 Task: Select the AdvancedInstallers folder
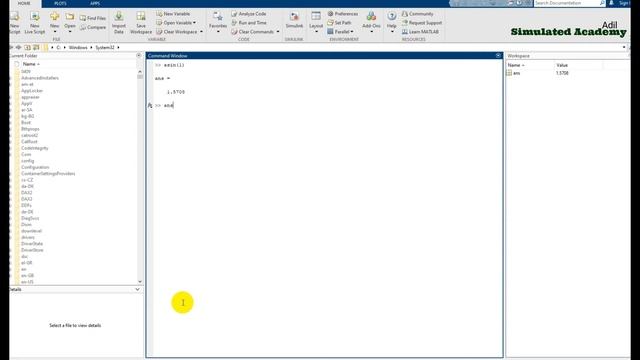40,78
